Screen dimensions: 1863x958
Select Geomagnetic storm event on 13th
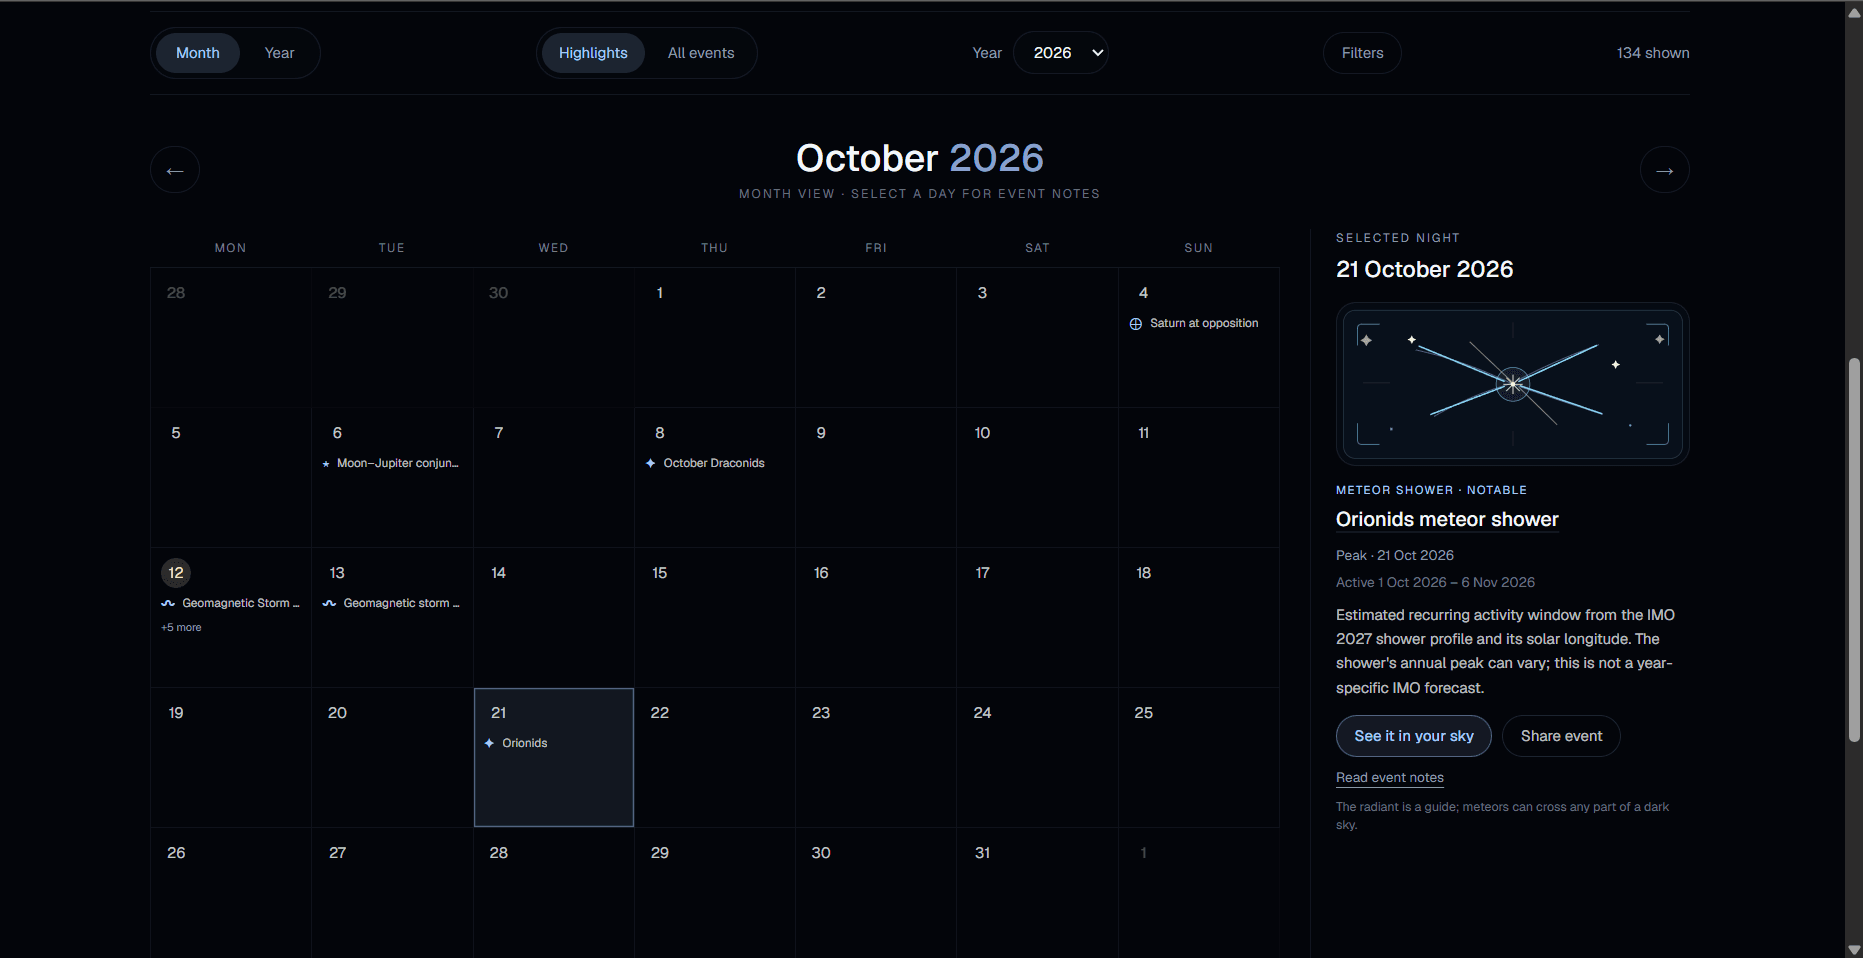tap(391, 603)
